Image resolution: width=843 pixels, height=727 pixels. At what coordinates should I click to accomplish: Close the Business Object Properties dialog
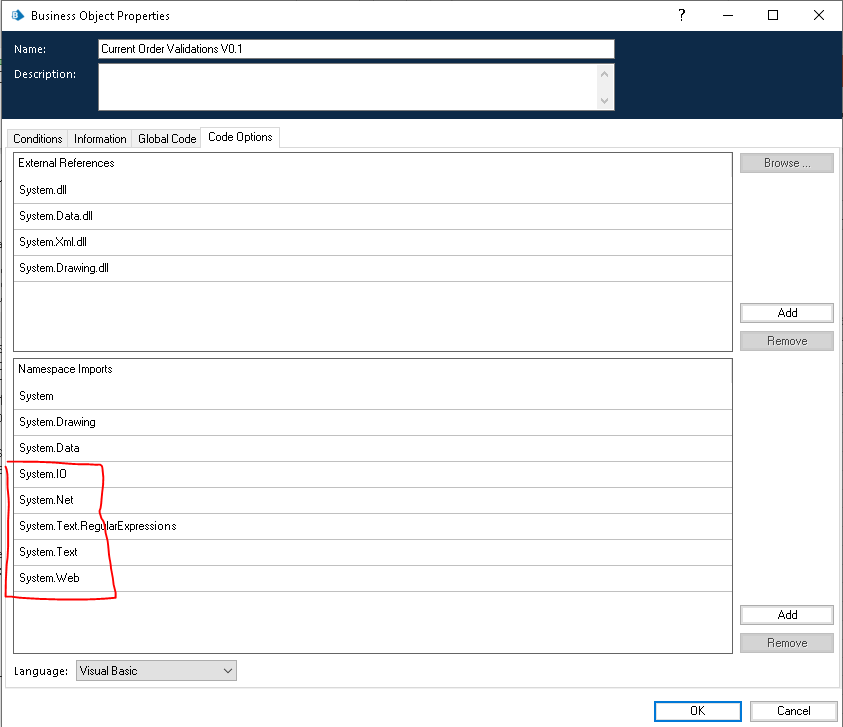click(818, 15)
